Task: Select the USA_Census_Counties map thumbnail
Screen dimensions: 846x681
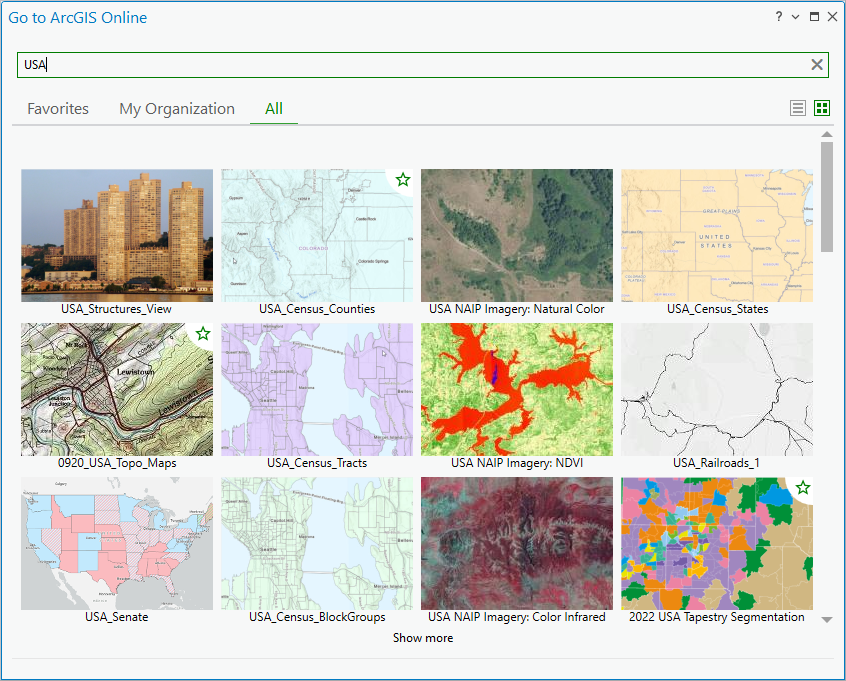Action: click(317, 235)
